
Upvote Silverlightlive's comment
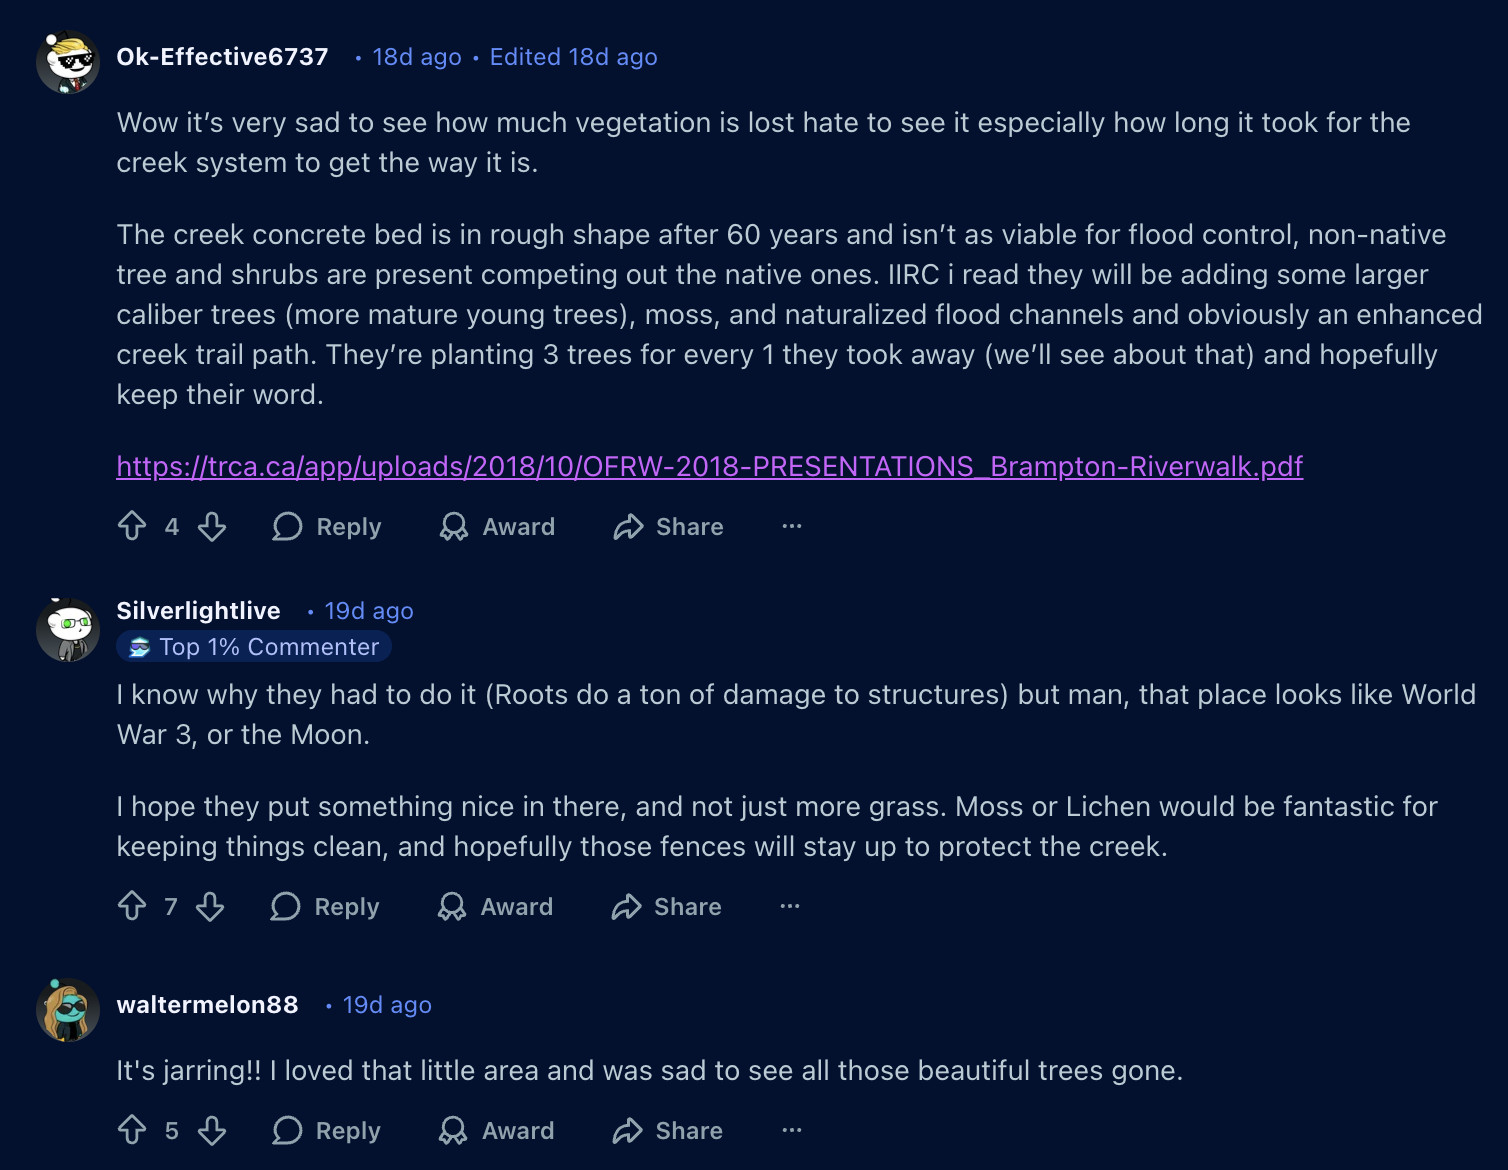(132, 906)
